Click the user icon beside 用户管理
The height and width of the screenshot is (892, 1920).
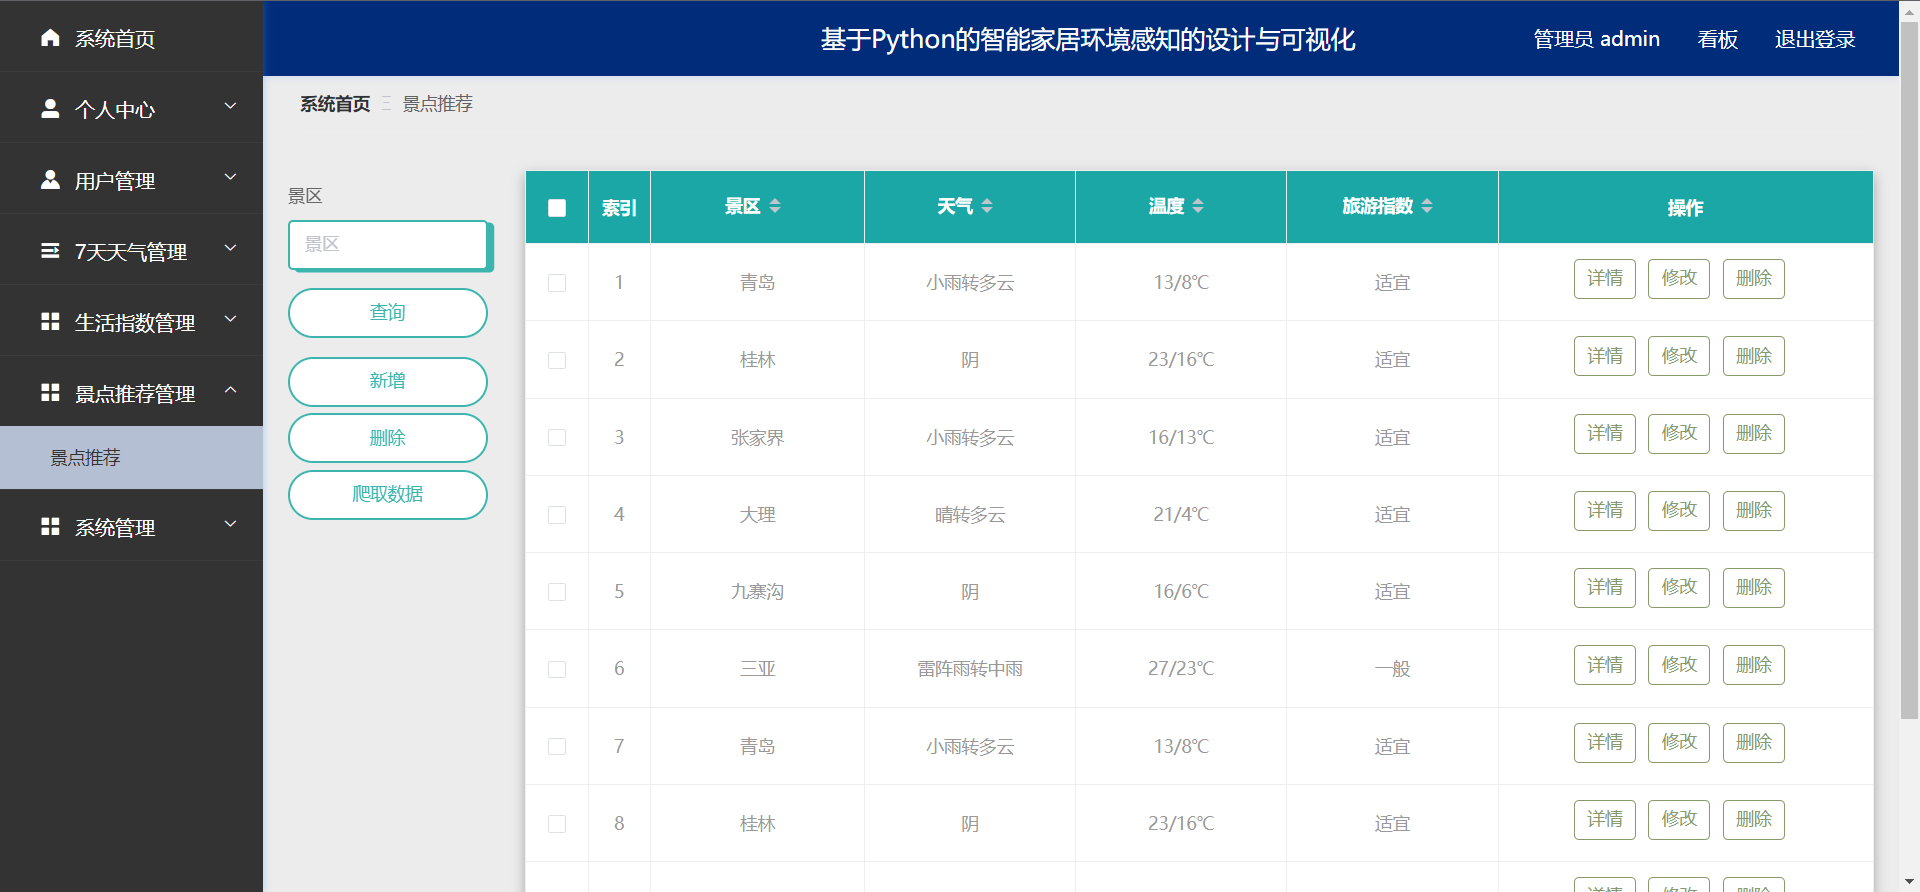tap(50, 179)
